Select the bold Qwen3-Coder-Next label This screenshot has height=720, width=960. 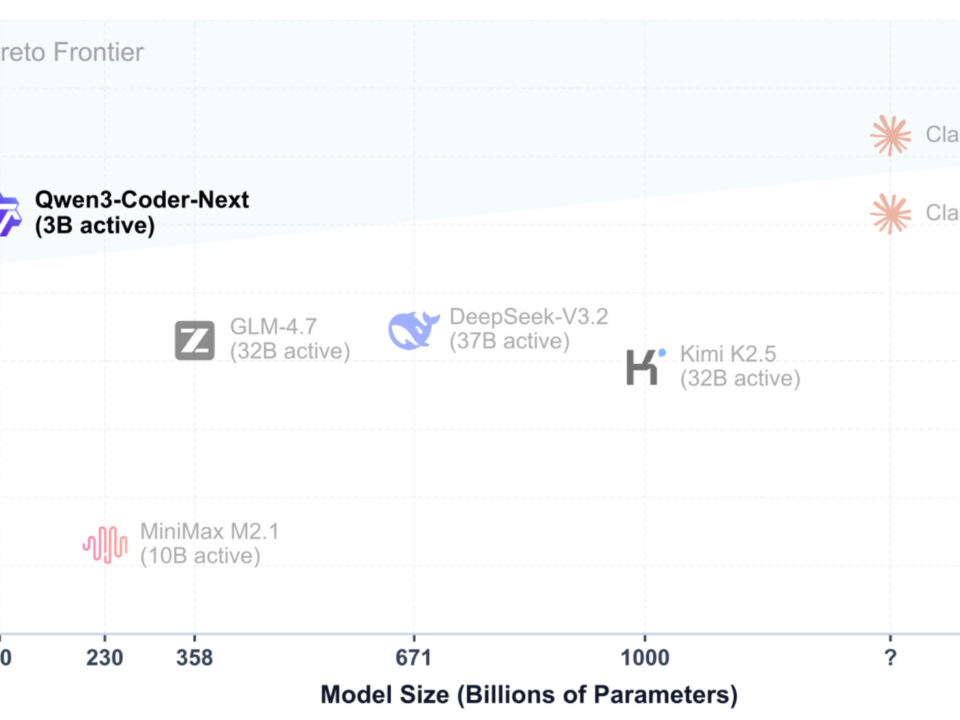141,212
